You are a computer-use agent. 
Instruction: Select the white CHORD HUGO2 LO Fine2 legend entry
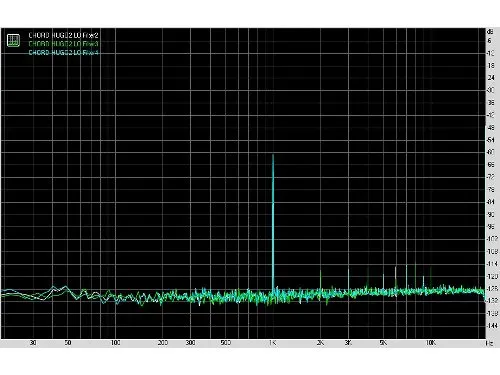[x=63, y=35]
